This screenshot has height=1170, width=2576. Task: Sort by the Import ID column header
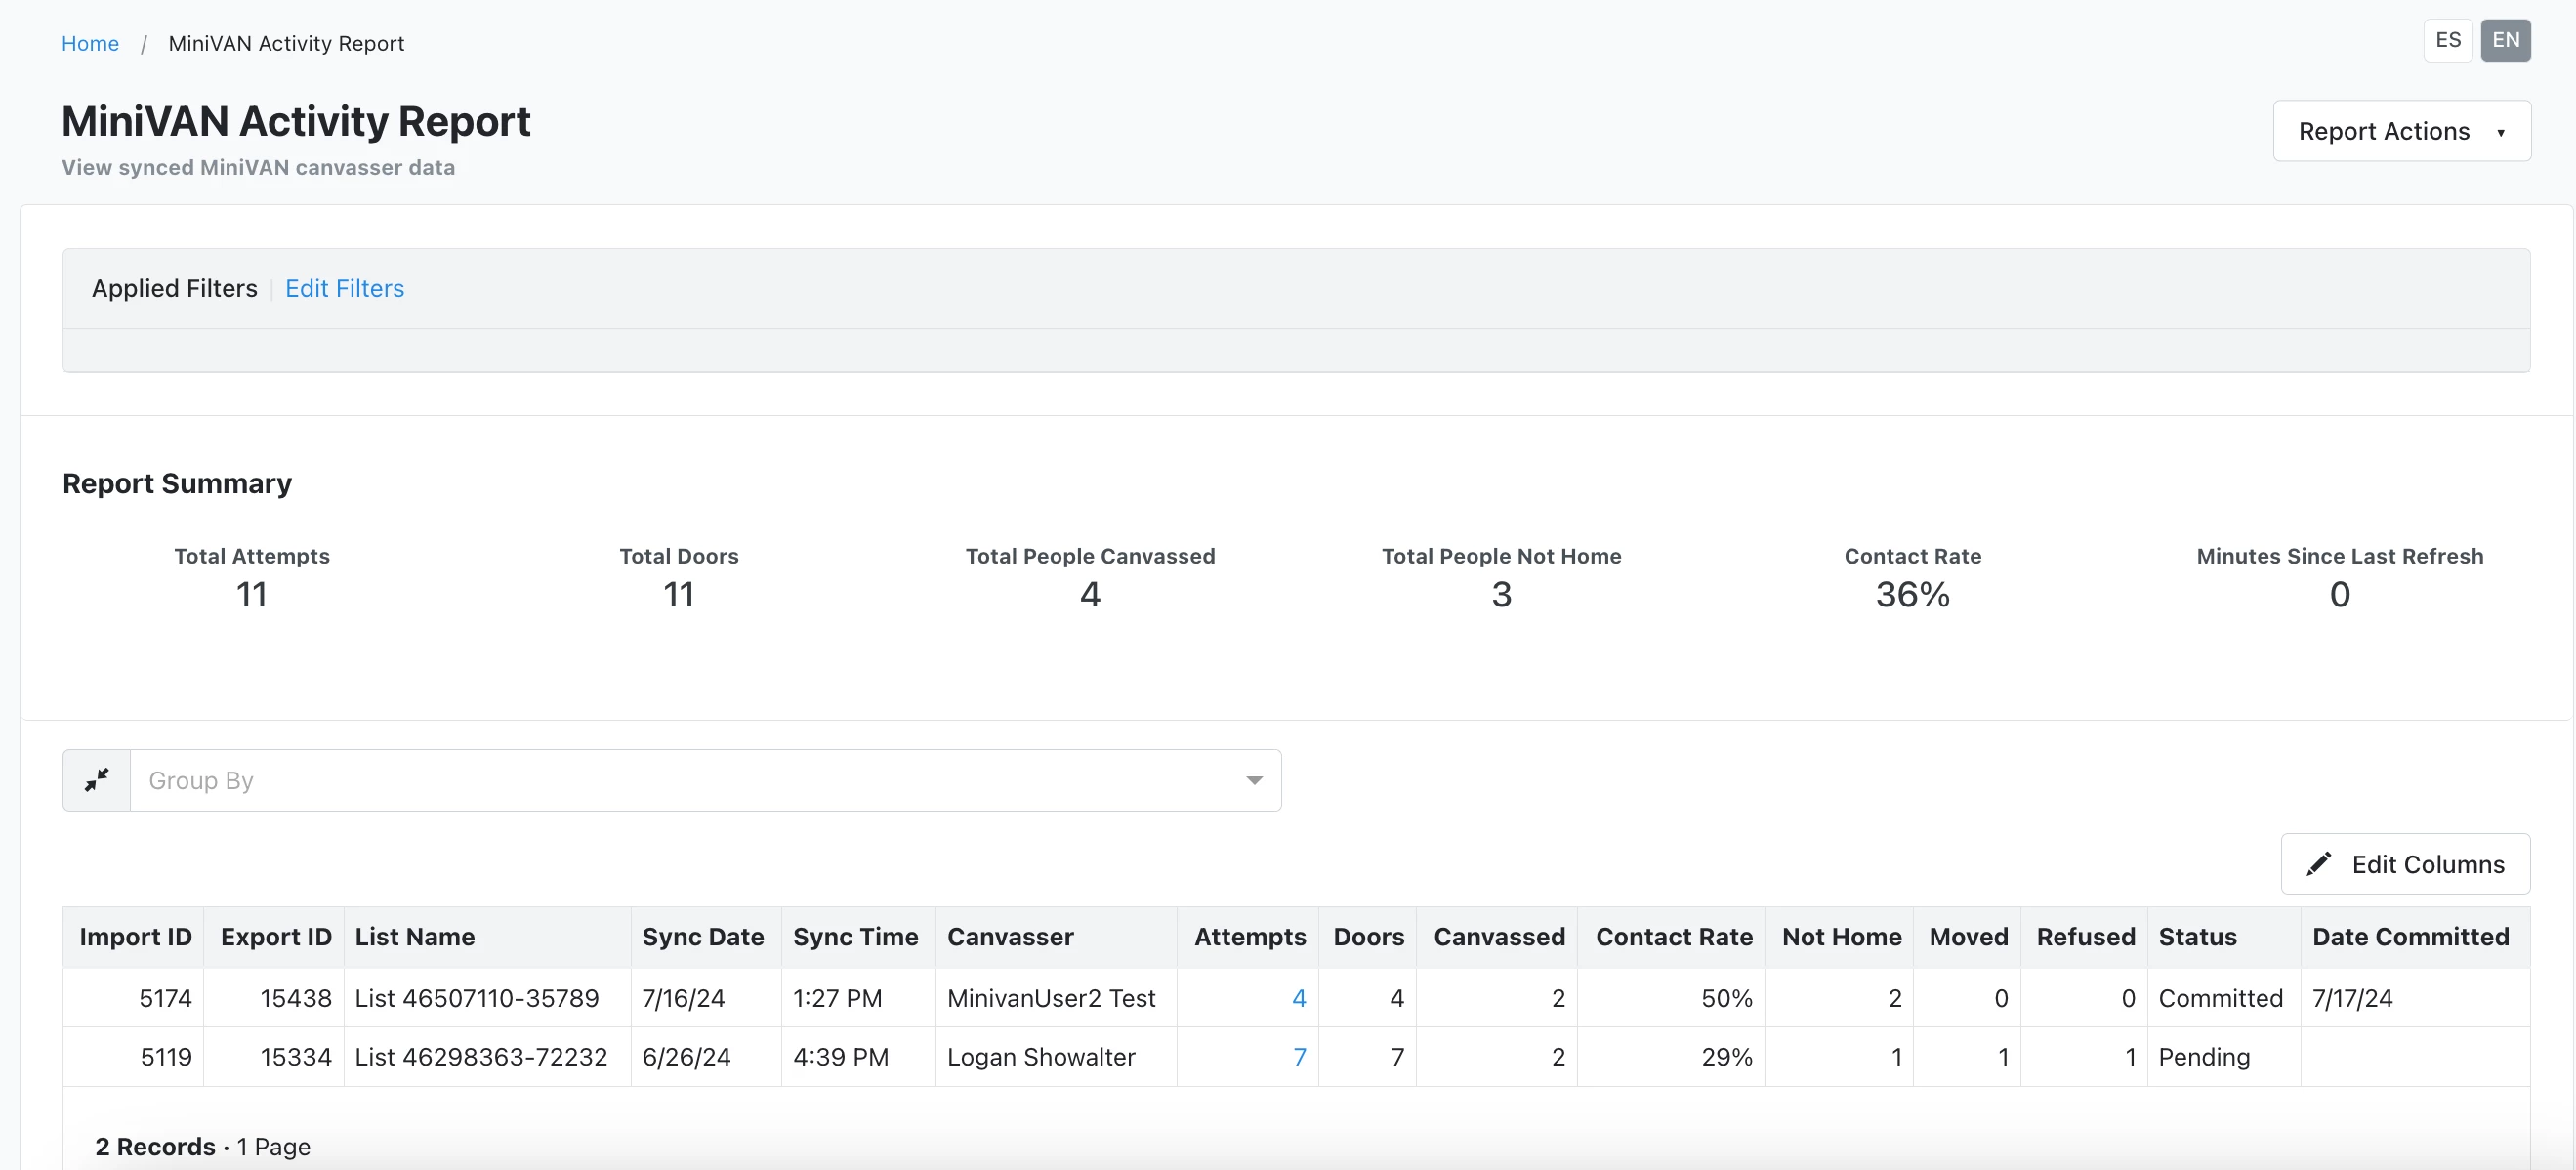(135, 937)
